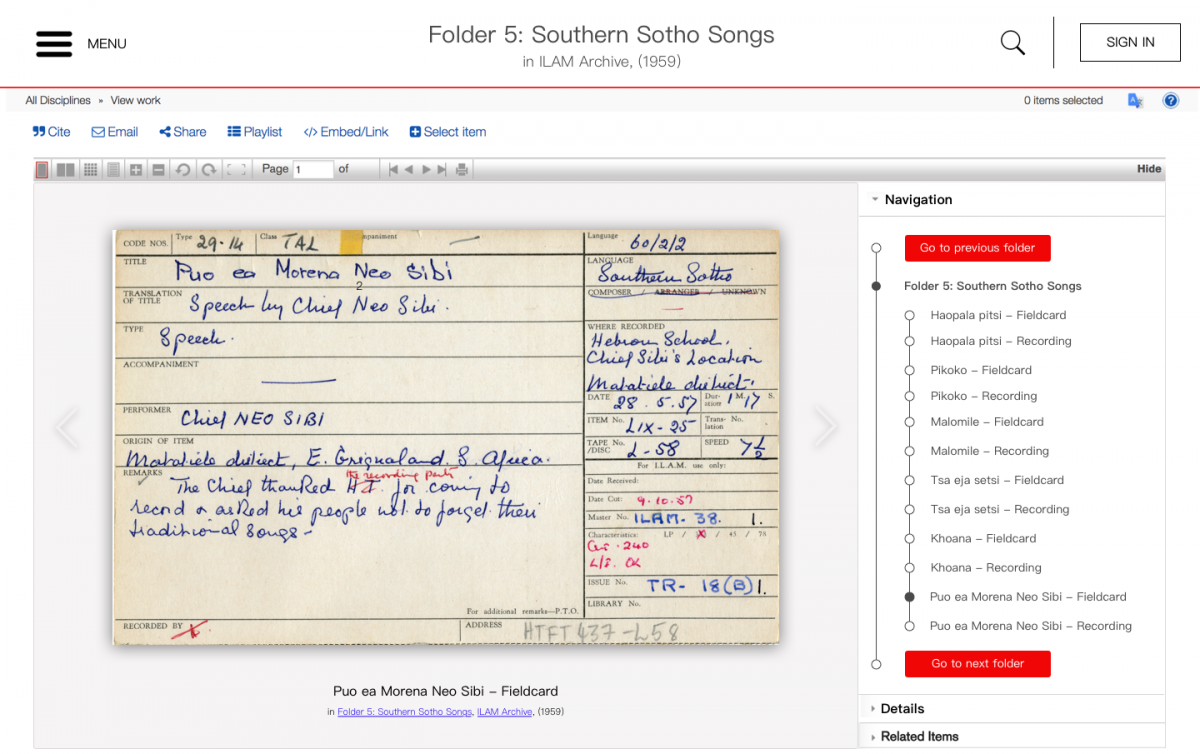Click the Page number input field

(x=312, y=170)
